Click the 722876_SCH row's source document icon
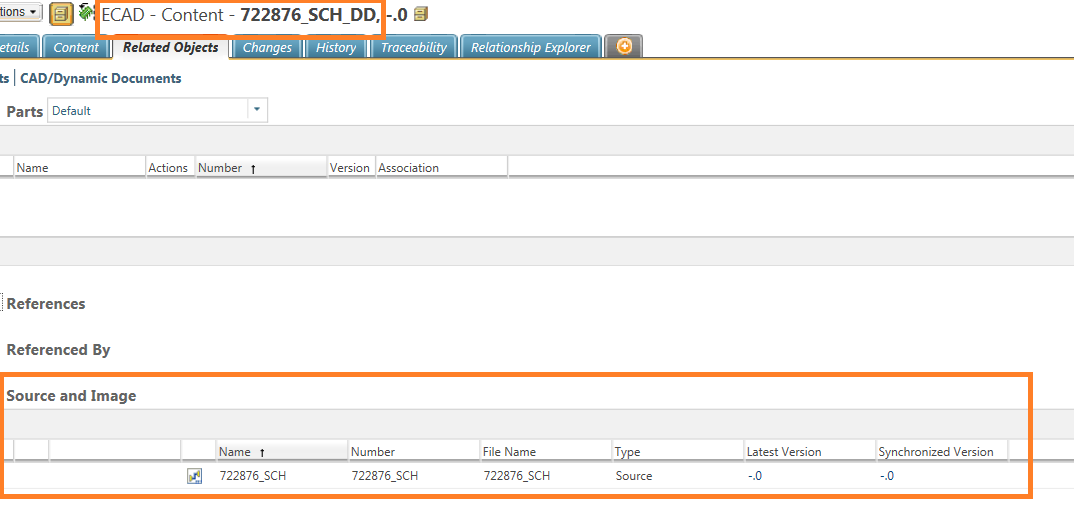1087x524 pixels. (195, 476)
